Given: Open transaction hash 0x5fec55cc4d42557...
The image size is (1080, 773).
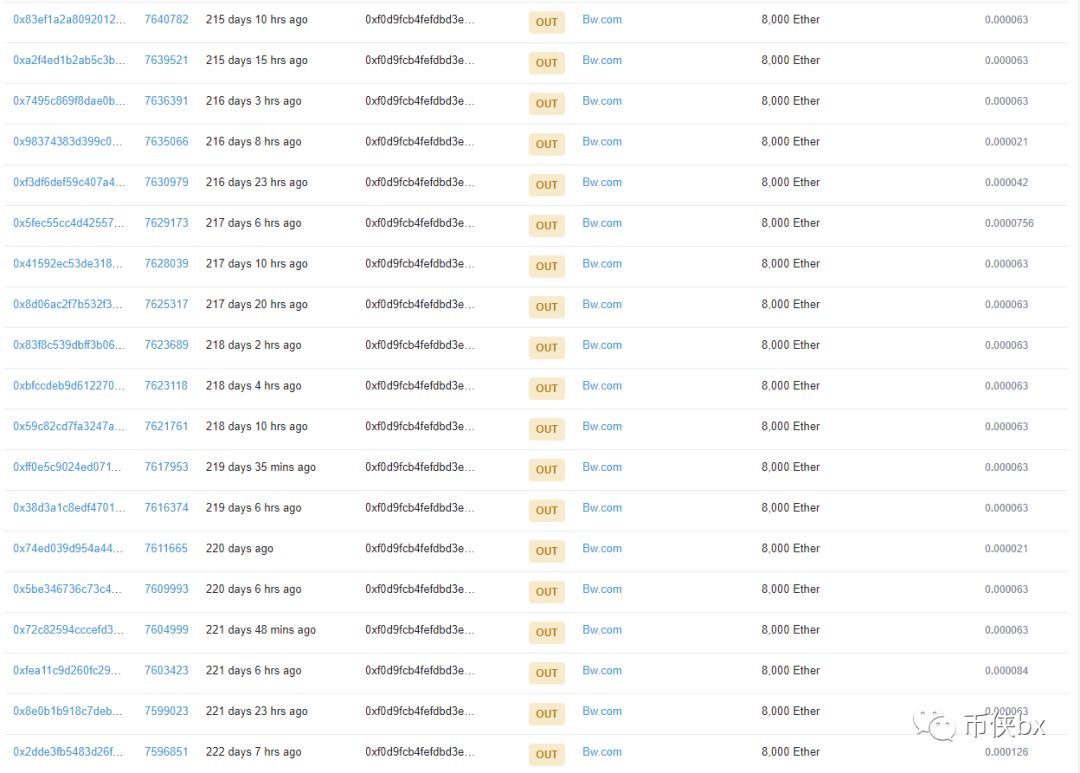Looking at the screenshot, I should pyautogui.click(x=68, y=223).
